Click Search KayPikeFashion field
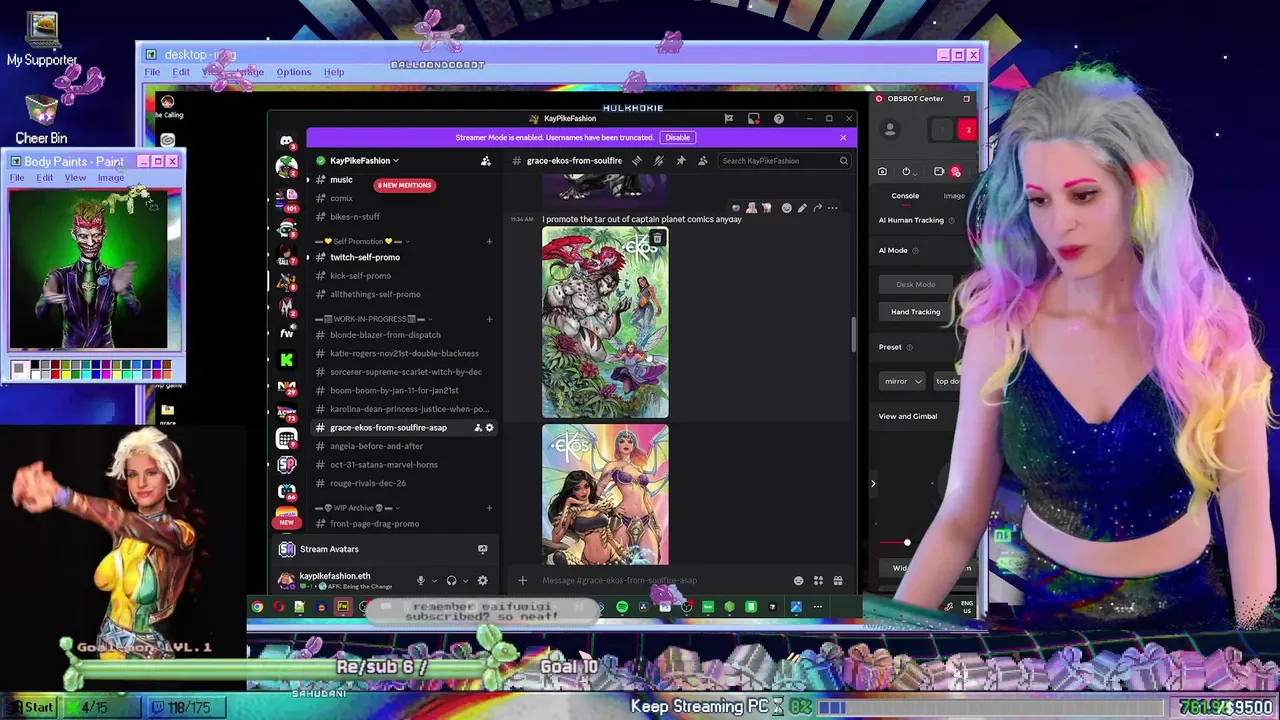1280x720 pixels. [x=785, y=160]
